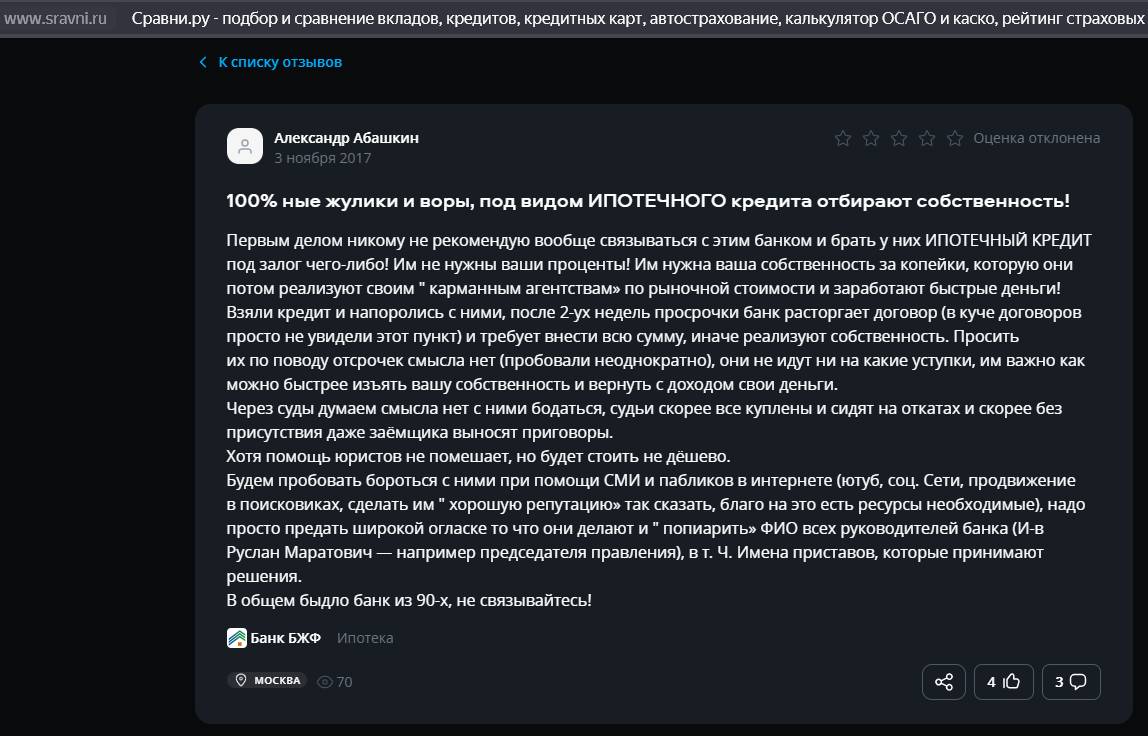Click the eye views icon showing 70

(324, 682)
